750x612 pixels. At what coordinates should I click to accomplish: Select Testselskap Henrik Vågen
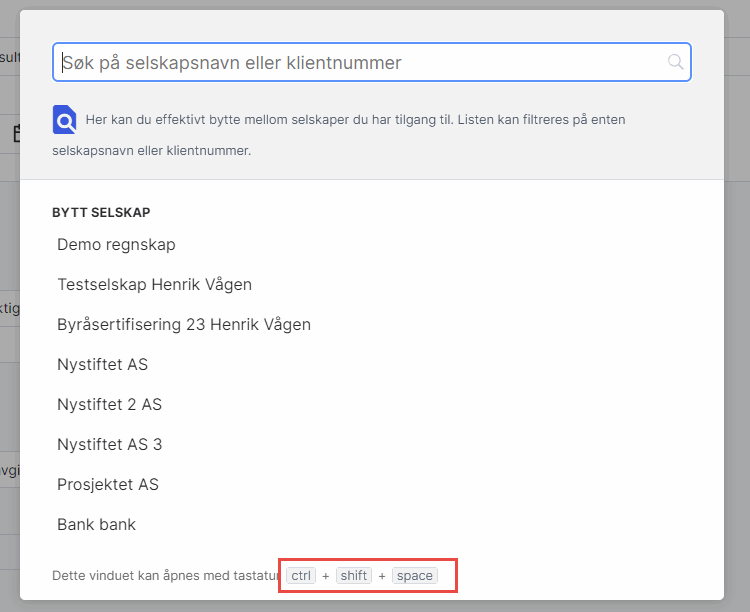coord(154,284)
